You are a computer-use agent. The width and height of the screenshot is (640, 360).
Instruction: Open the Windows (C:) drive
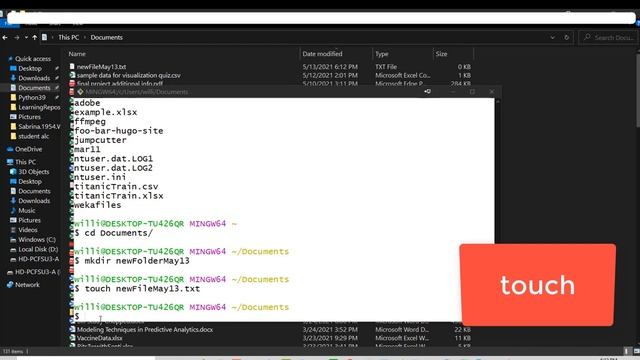[x=37, y=240]
